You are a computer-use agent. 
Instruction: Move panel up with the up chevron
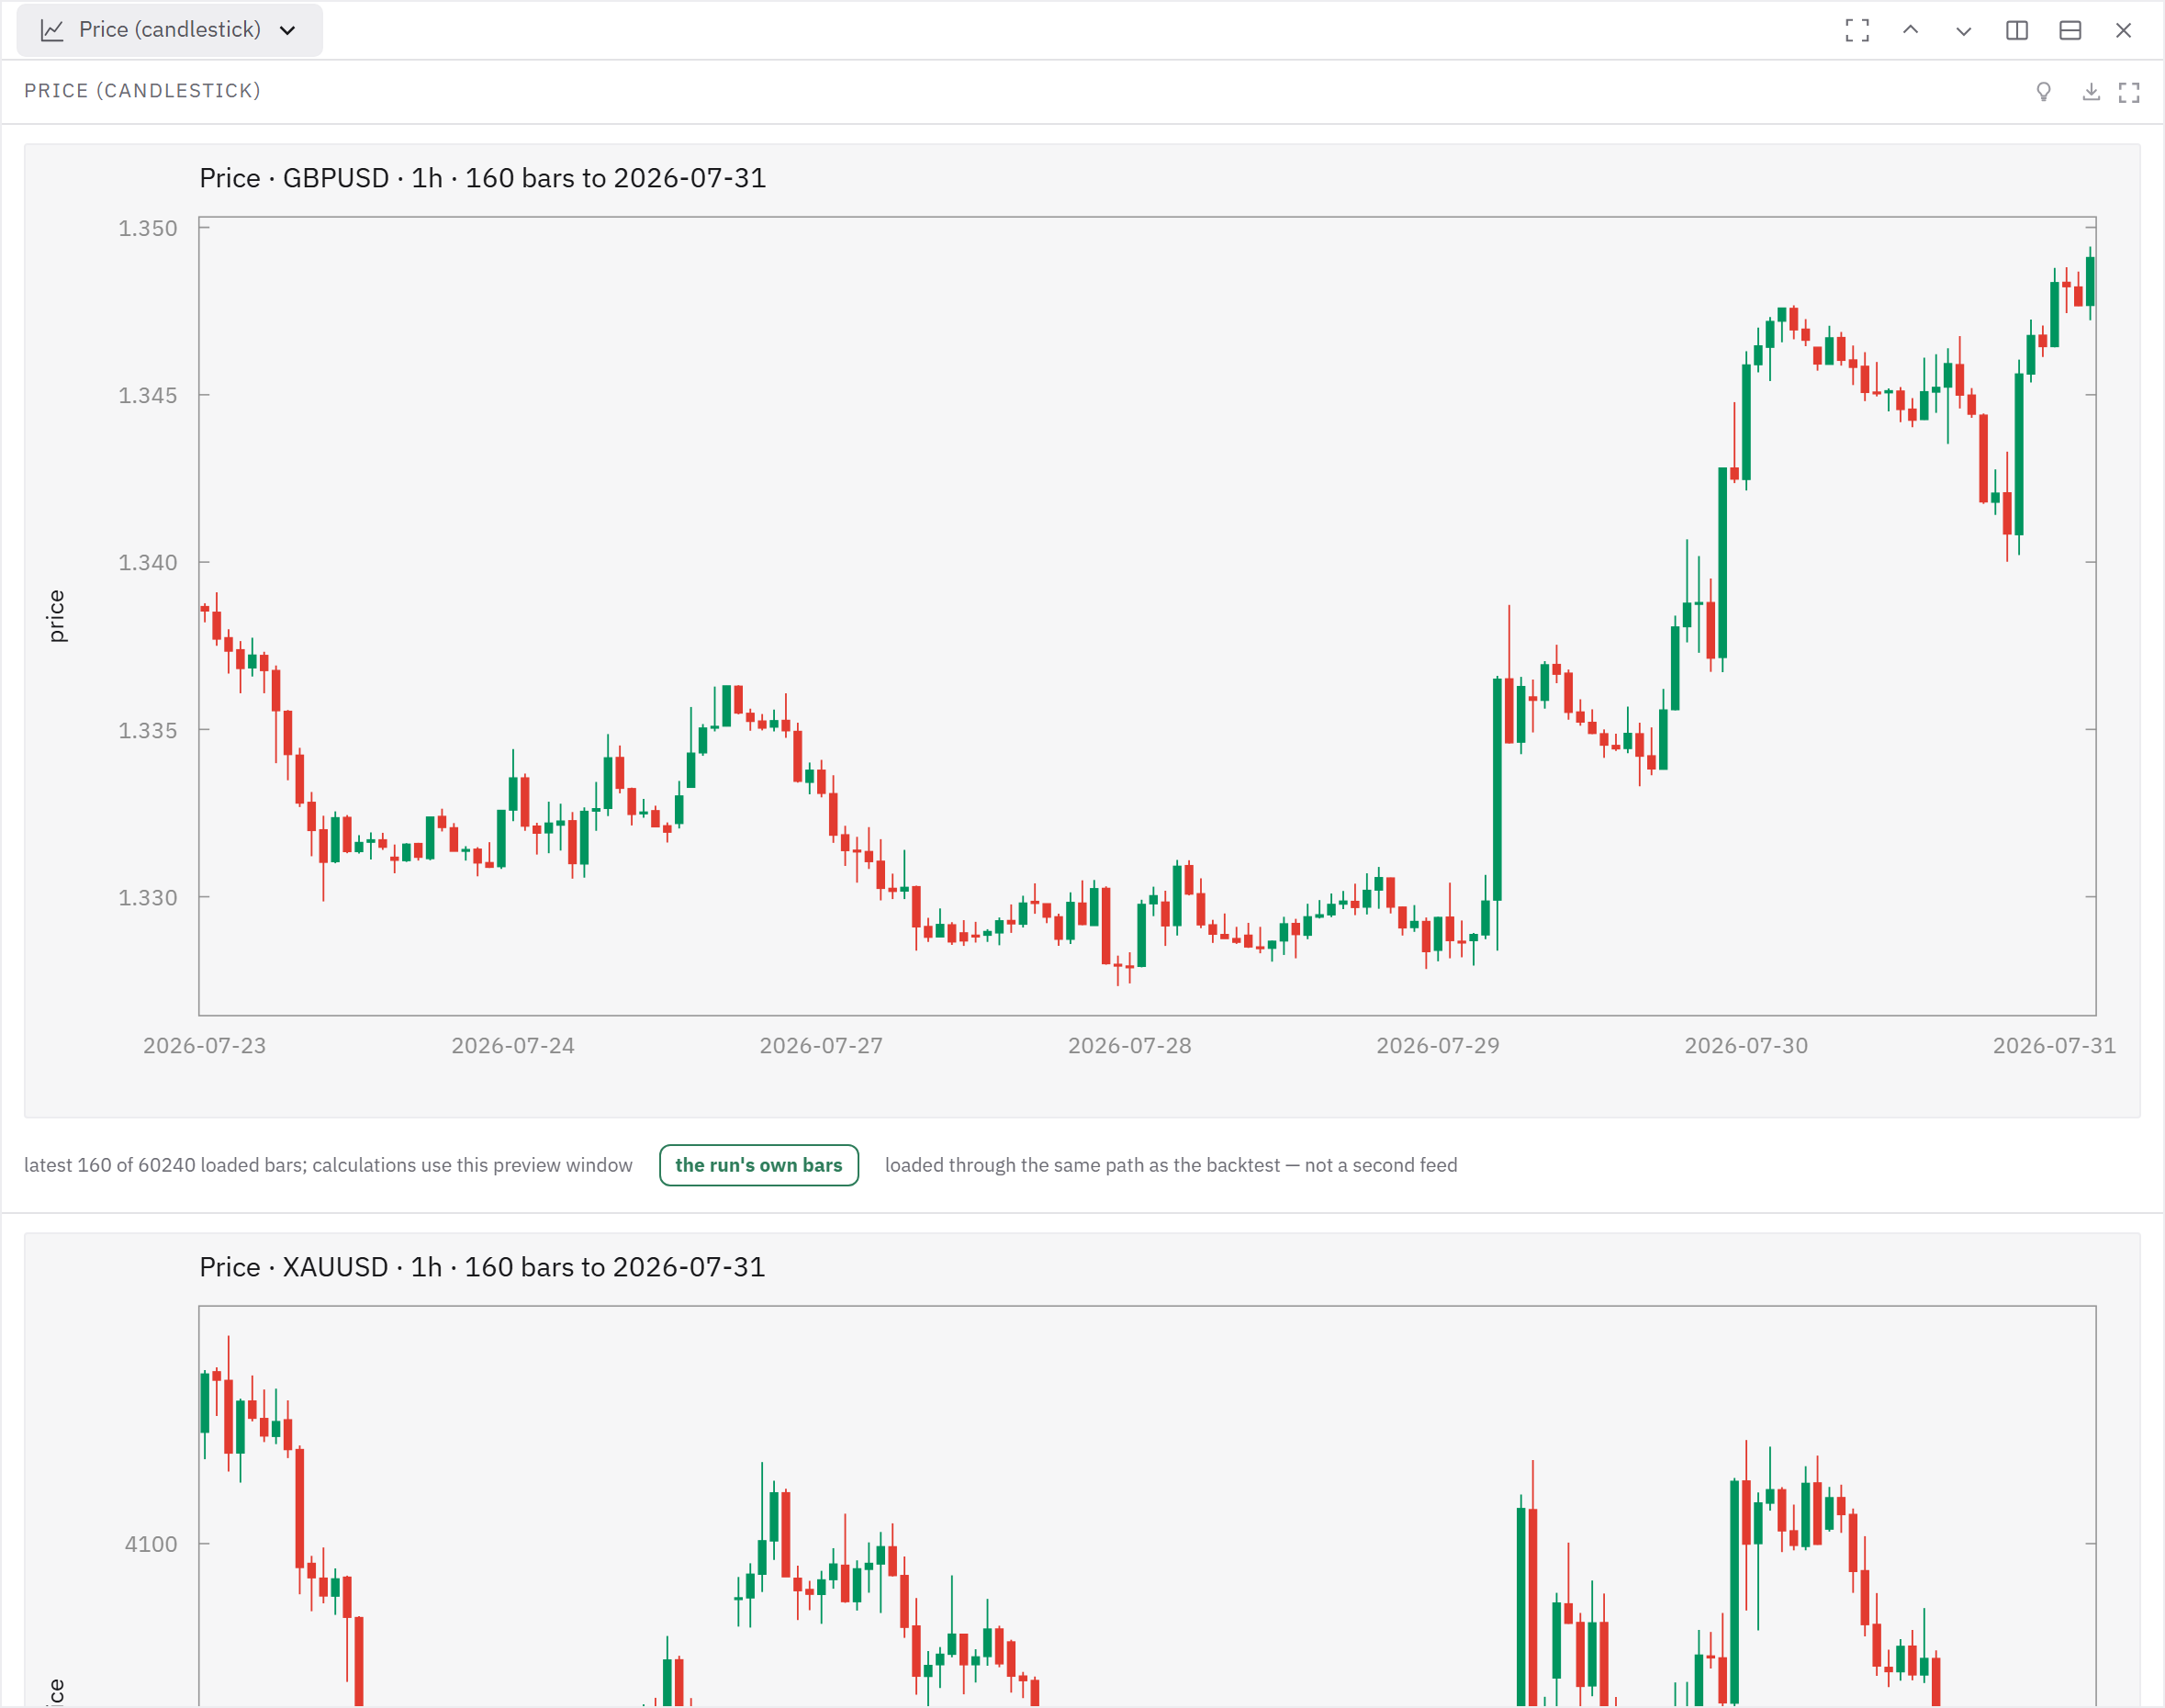[1910, 30]
